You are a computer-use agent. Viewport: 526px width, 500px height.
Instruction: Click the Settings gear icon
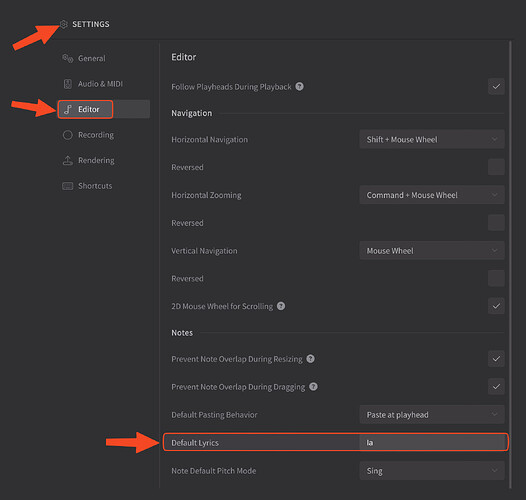click(x=63, y=24)
